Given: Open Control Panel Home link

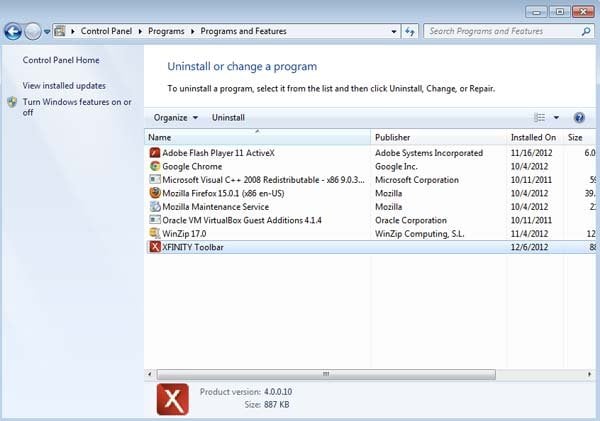Looking at the screenshot, I should pyautogui.click(x=61, y=60).
